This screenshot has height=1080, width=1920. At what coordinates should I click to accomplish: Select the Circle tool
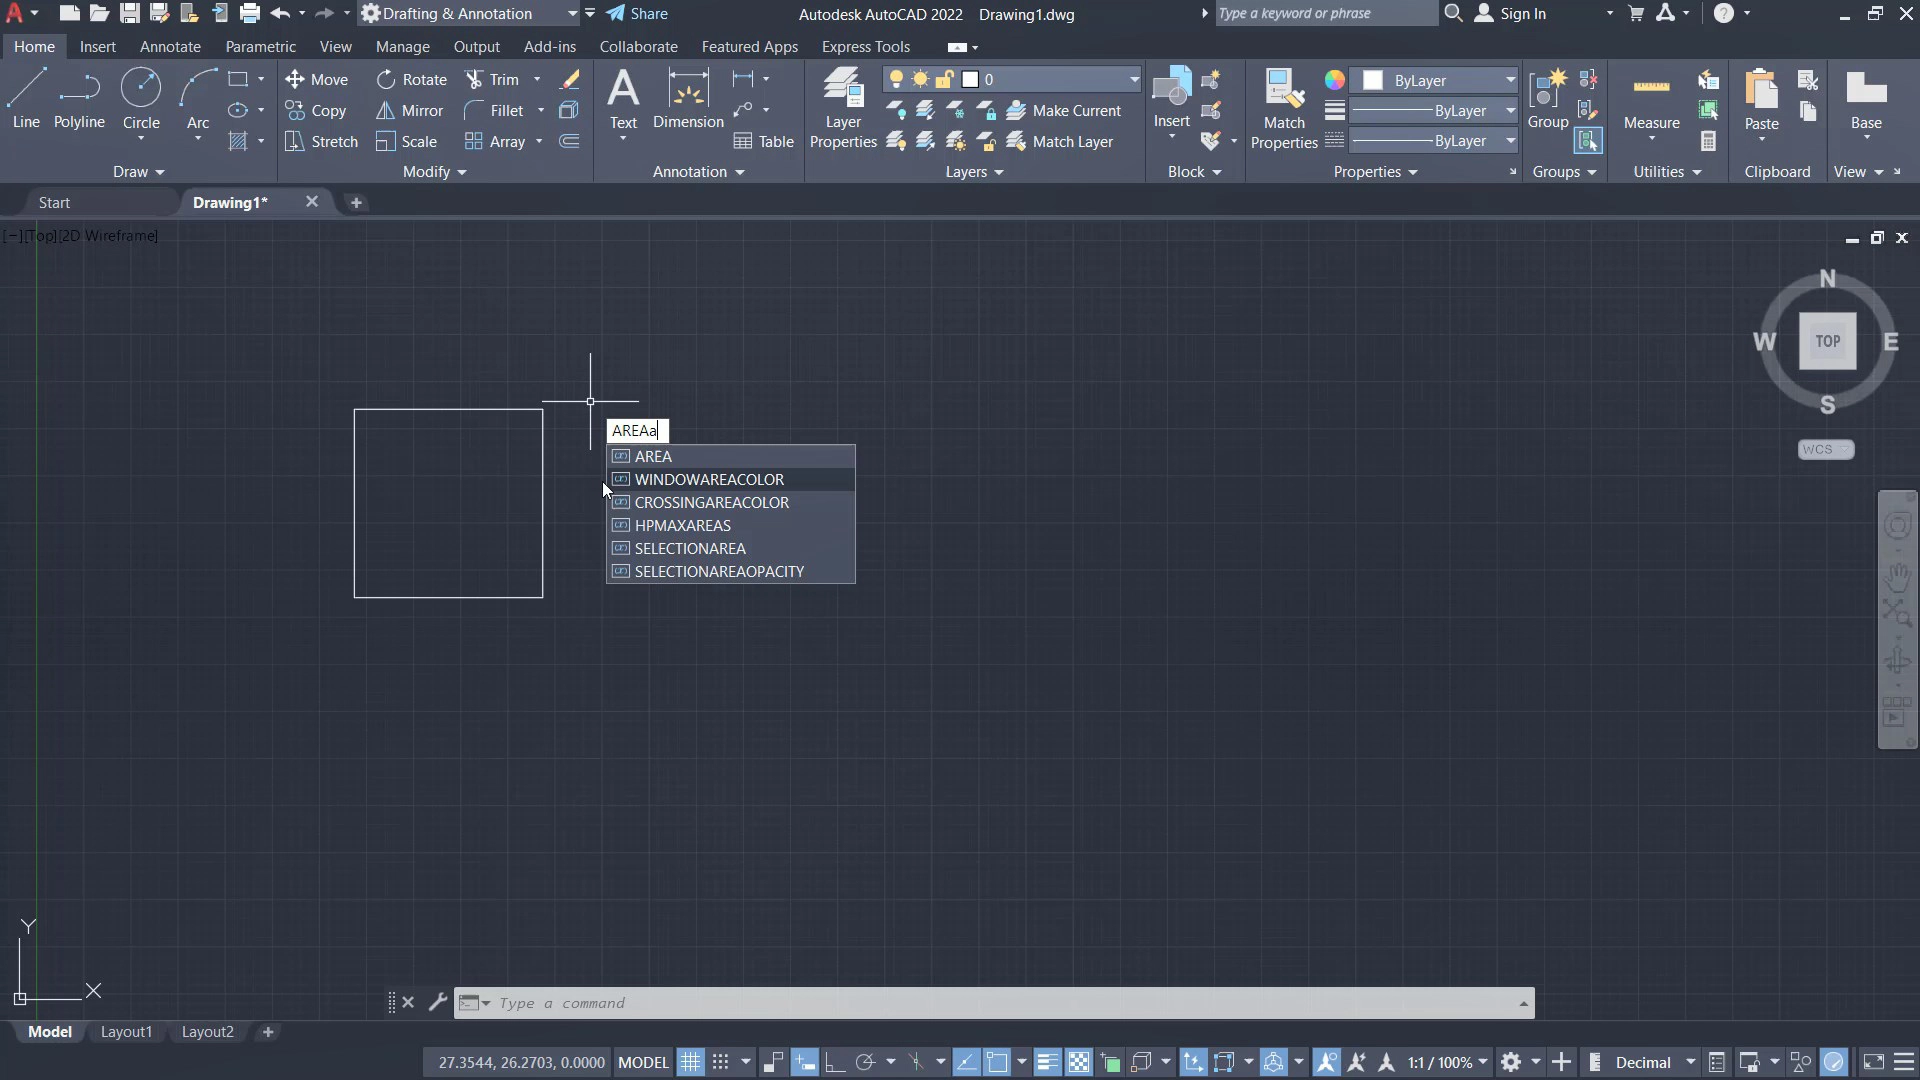[141, 99]
